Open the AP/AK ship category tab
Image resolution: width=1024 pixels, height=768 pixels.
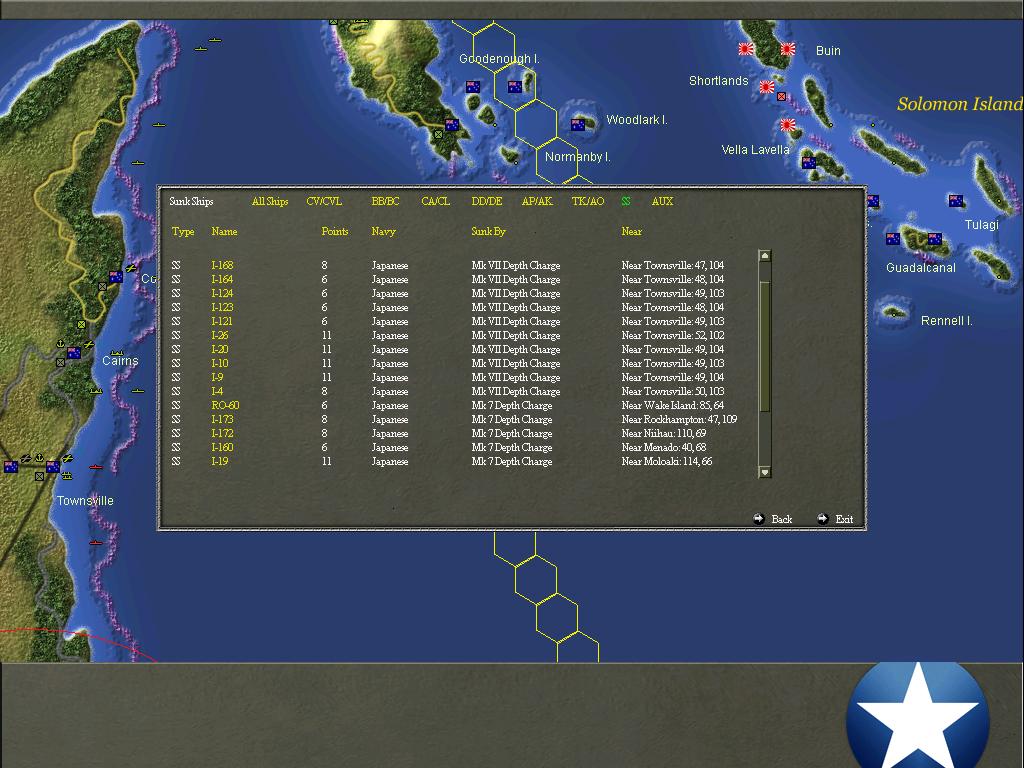[537, 201]
